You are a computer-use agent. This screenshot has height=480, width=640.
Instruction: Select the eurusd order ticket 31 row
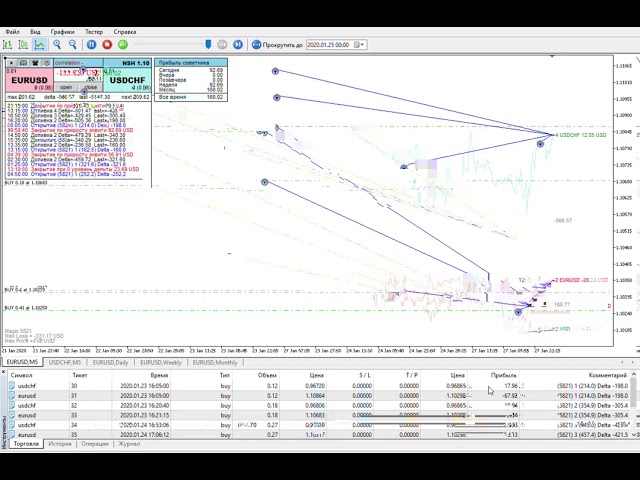[x=319, y=396]
